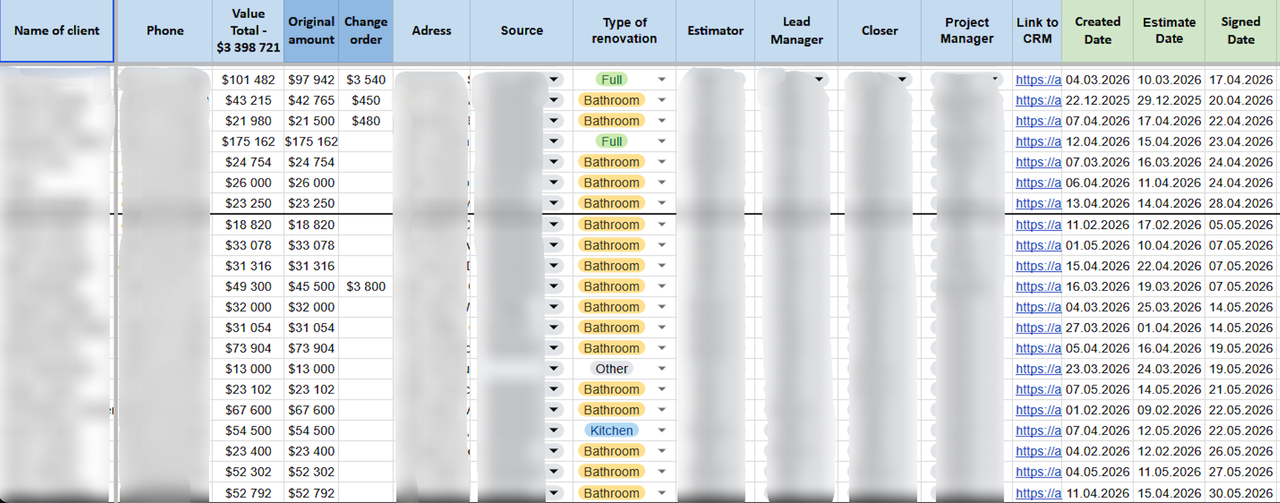Select the estimate date 12.05.2026
Screen dimensions: 1280x503
[x=1169, y=431]
